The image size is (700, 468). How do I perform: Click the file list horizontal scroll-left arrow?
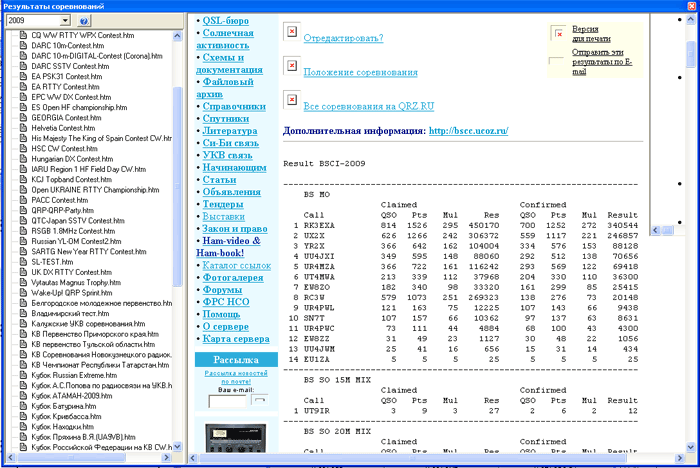point(11,458)
